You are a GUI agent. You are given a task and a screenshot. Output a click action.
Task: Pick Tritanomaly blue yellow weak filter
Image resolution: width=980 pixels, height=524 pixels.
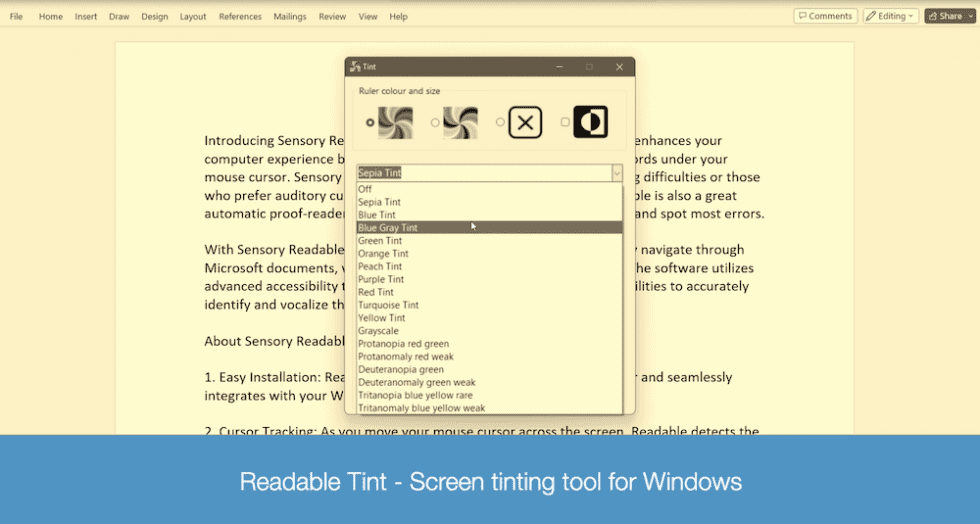click(x=489, y=408)
